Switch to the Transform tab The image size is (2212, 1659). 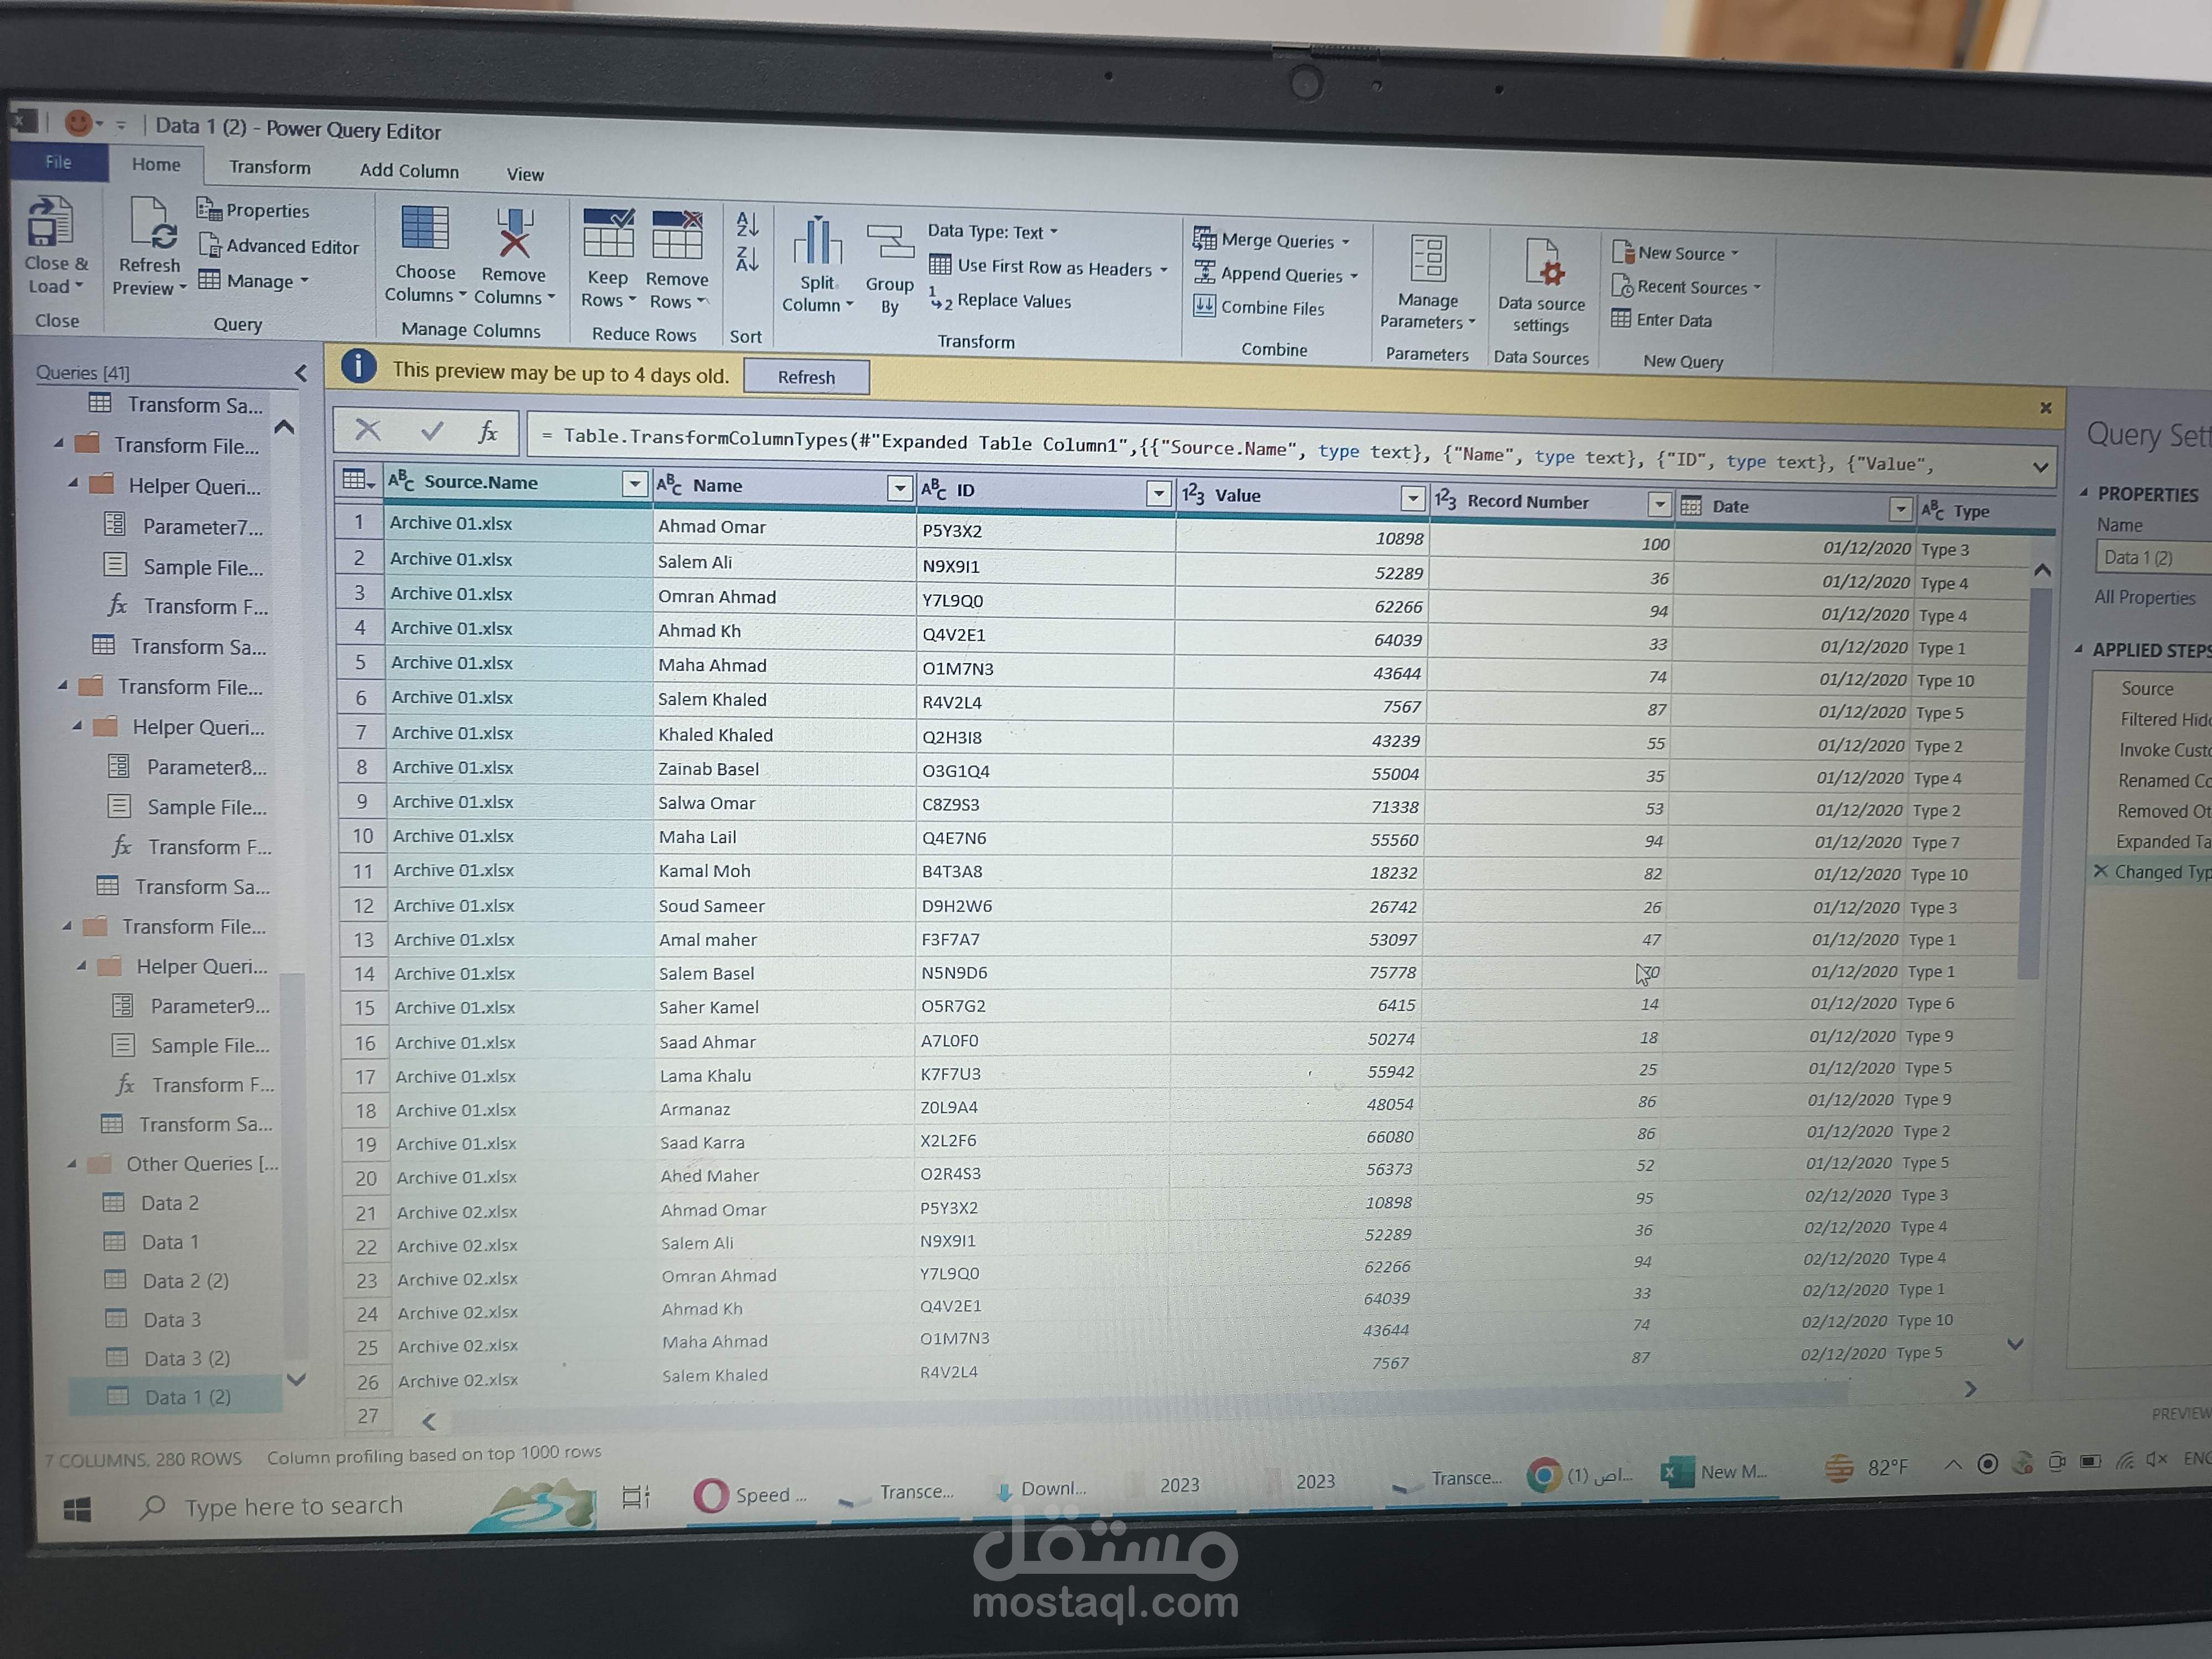click(x=270, y=167)
